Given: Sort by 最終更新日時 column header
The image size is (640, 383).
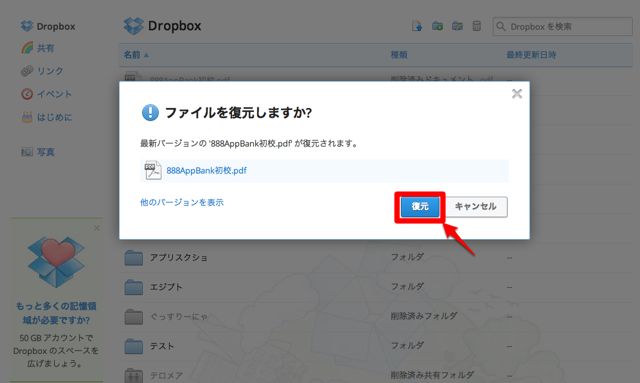Looking at the screenshot, I should 531,55.
